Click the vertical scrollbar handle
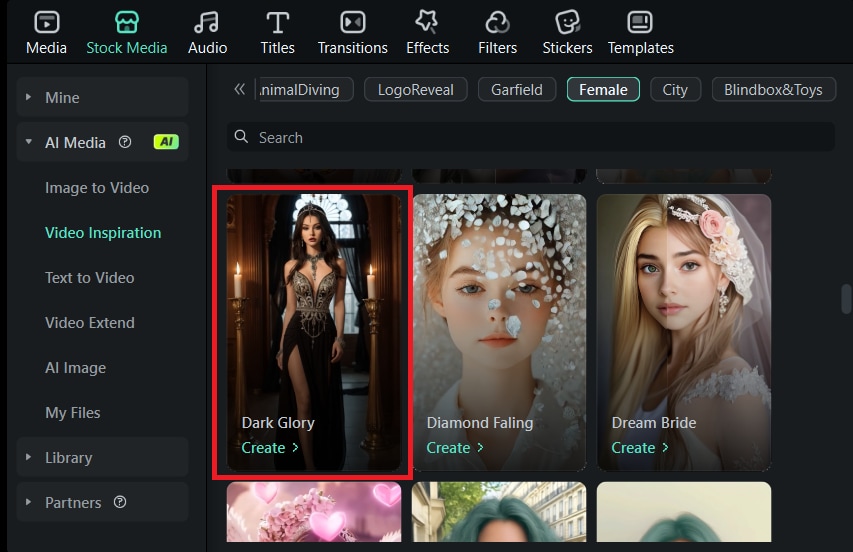Image resolution: width=853 pixels, height=552 pixels. click(846, 299)
